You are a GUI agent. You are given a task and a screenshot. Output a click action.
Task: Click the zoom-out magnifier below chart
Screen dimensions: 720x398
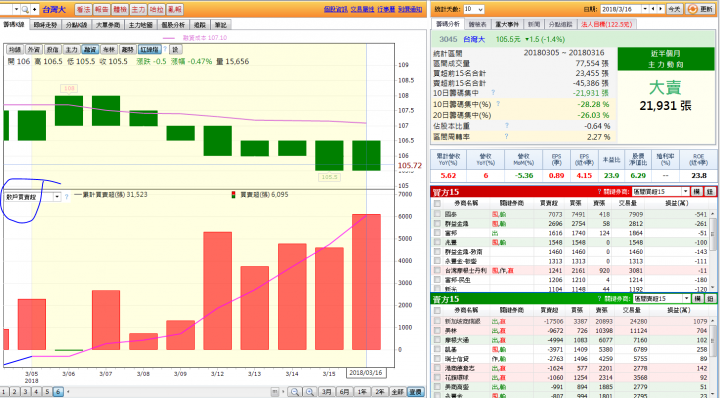tap(295, 392)
